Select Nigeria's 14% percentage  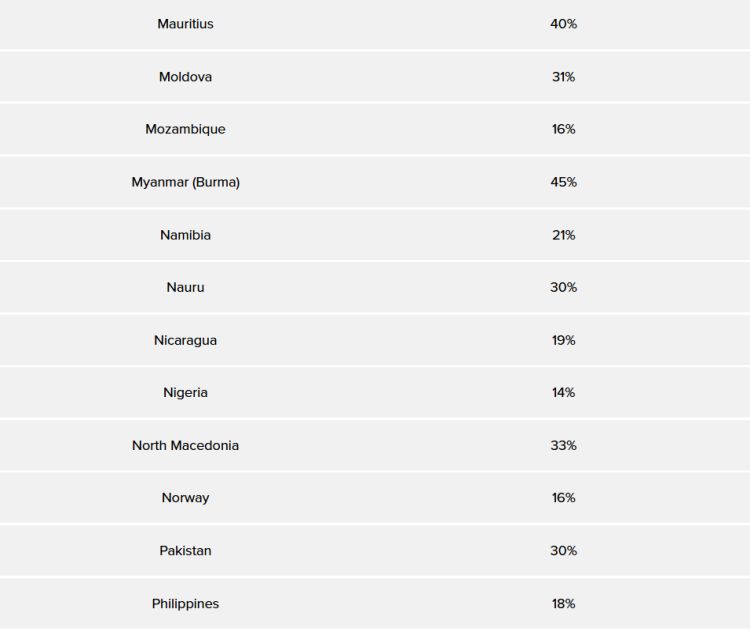(563, 392)
